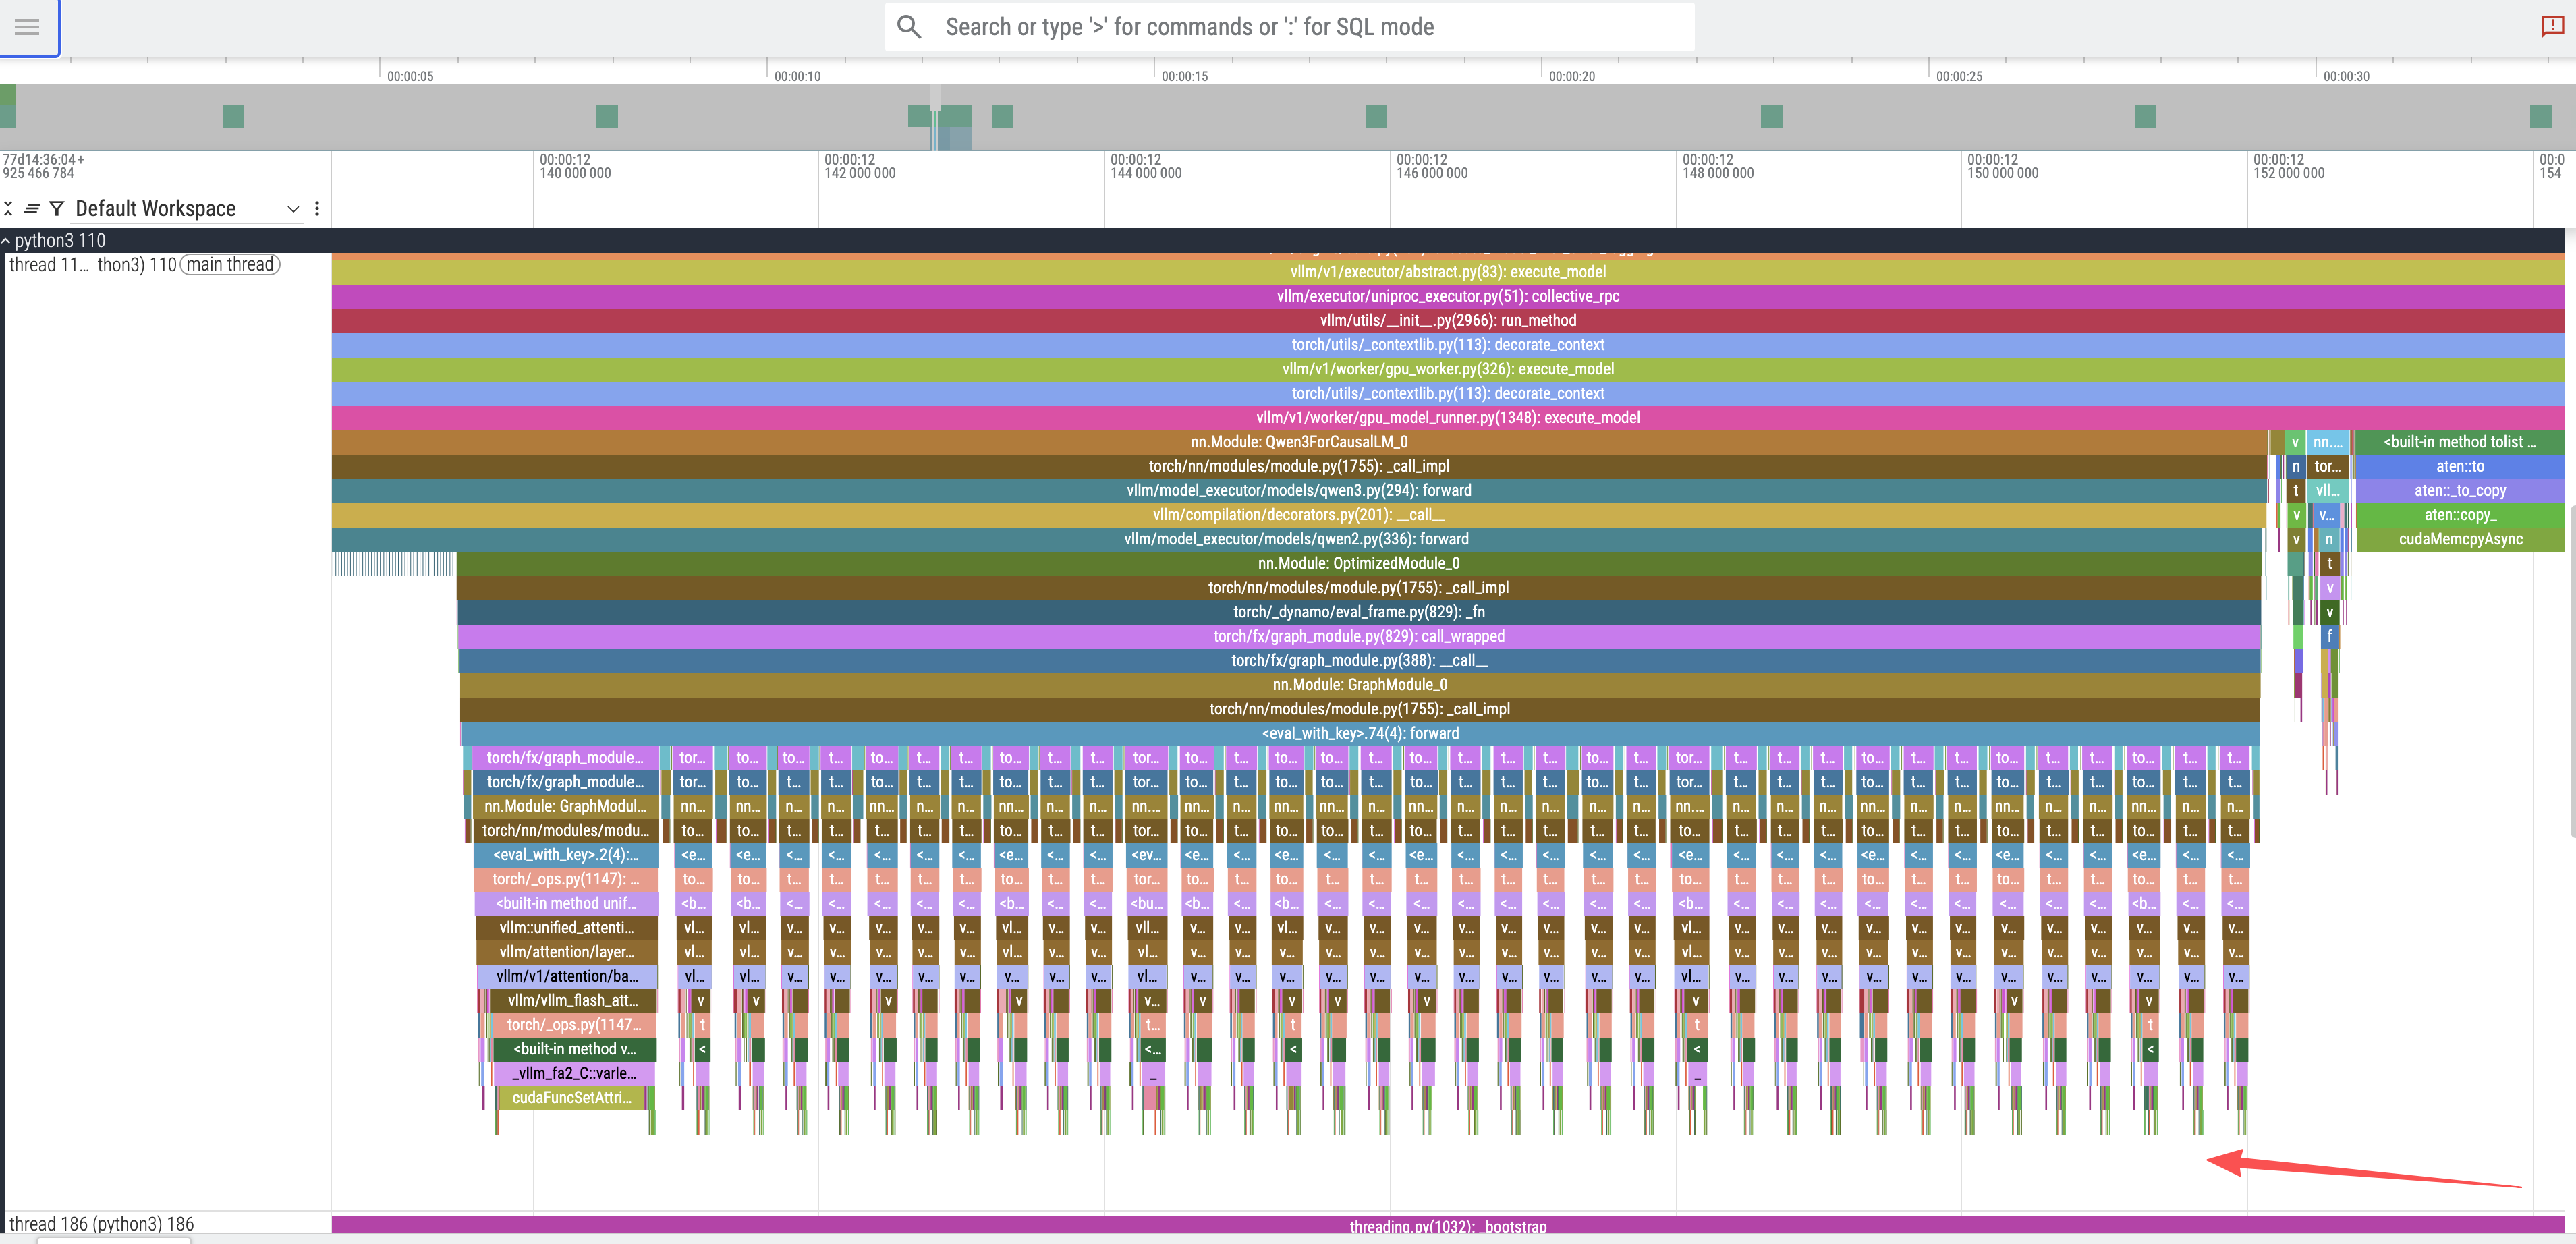Select the cudaMemcpyAsync slice
This screenshot has width=2576, height=1244.
tap(2459, 539)
